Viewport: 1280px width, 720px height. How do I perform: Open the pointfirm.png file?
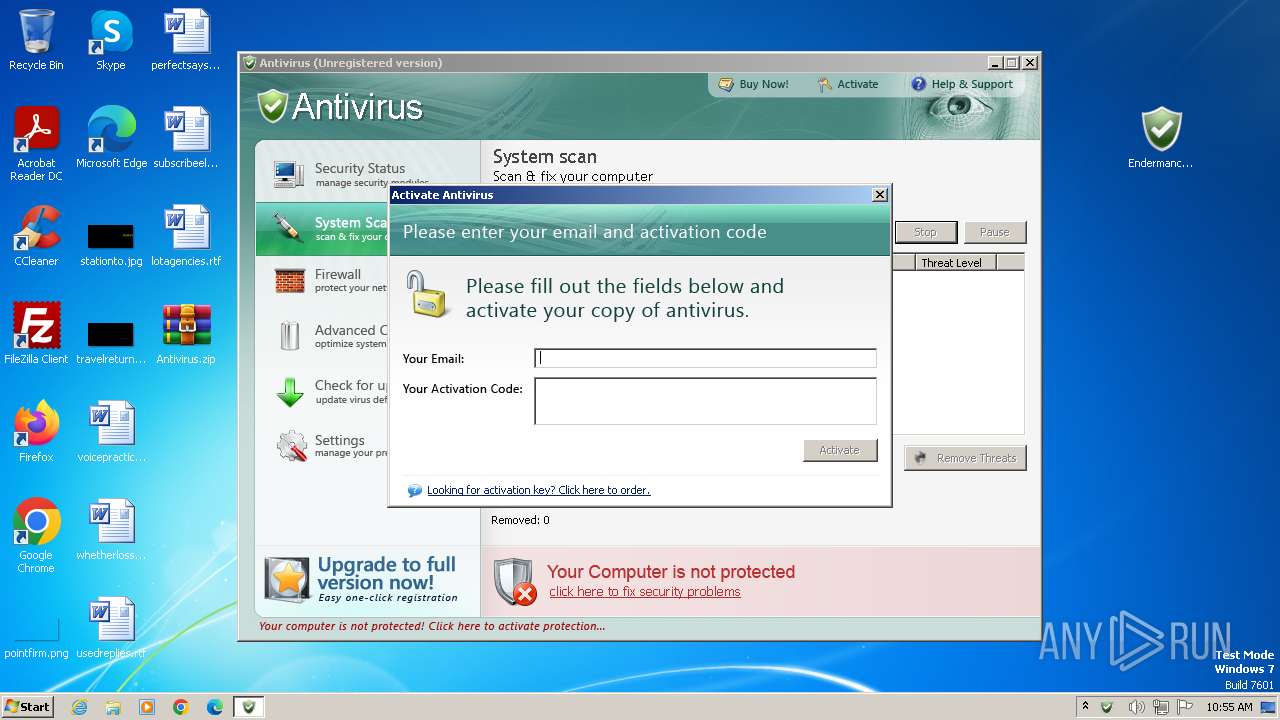pyautogui.click(x=36, y=638)
